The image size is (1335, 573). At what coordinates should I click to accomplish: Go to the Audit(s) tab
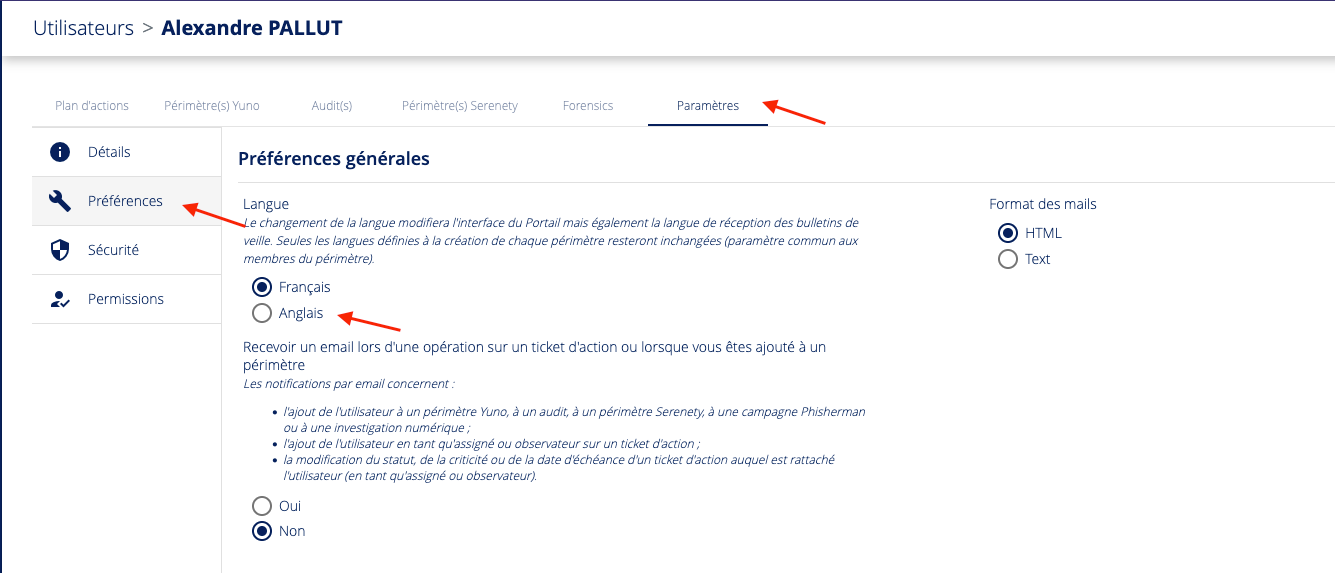pos(331,106)
